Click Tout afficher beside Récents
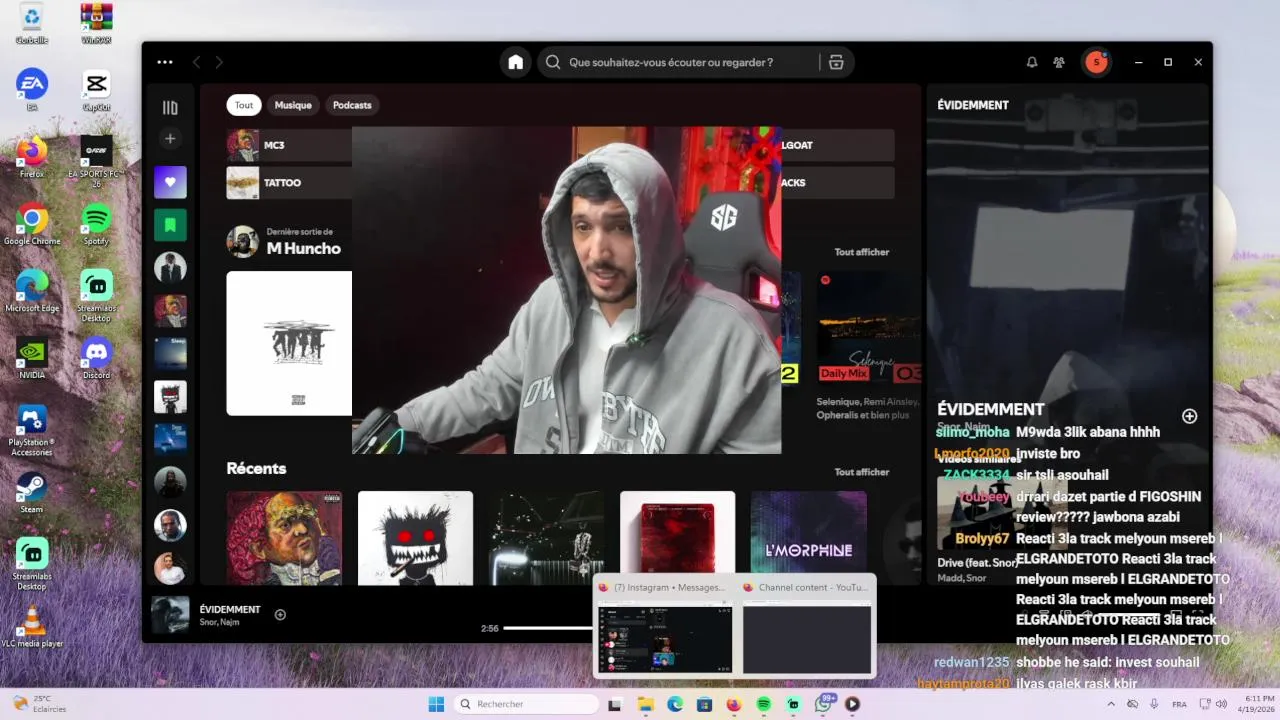The width and height of the screenshot is (1280, 720). pyautogui.click(x=862, y=472)
